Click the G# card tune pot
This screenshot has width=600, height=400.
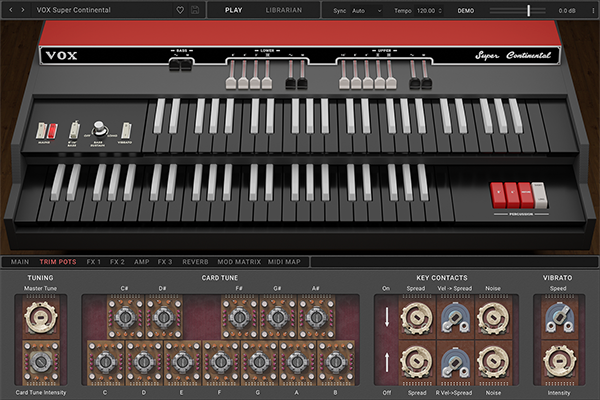click(x=278, y=317)
